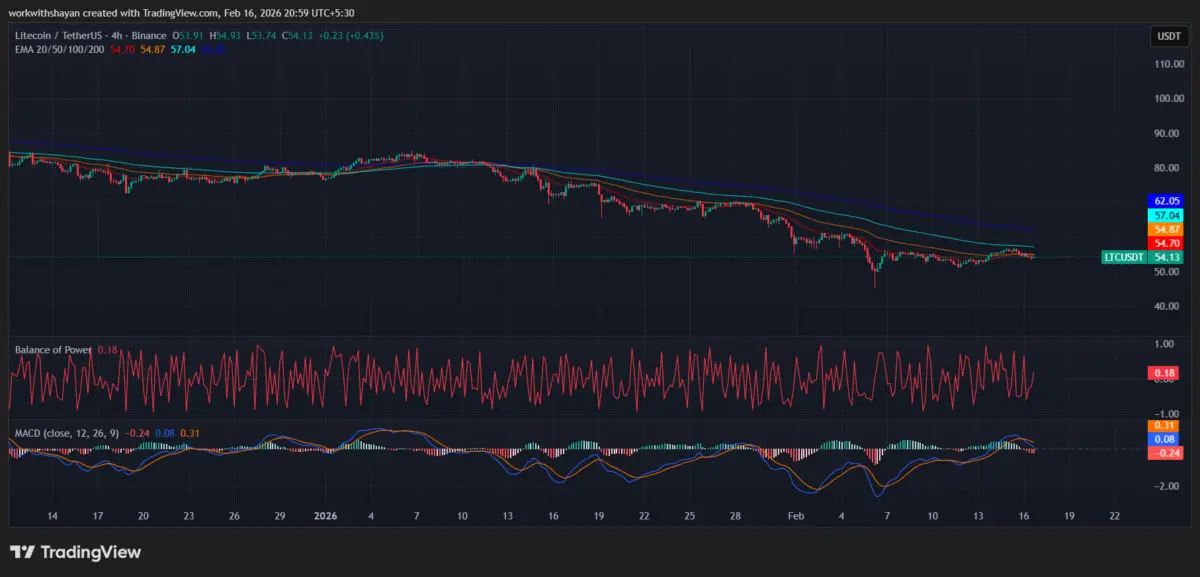The image size is (1200, 577).
Task: Click the TradingView wordmark text
Action: coord(90,553)
